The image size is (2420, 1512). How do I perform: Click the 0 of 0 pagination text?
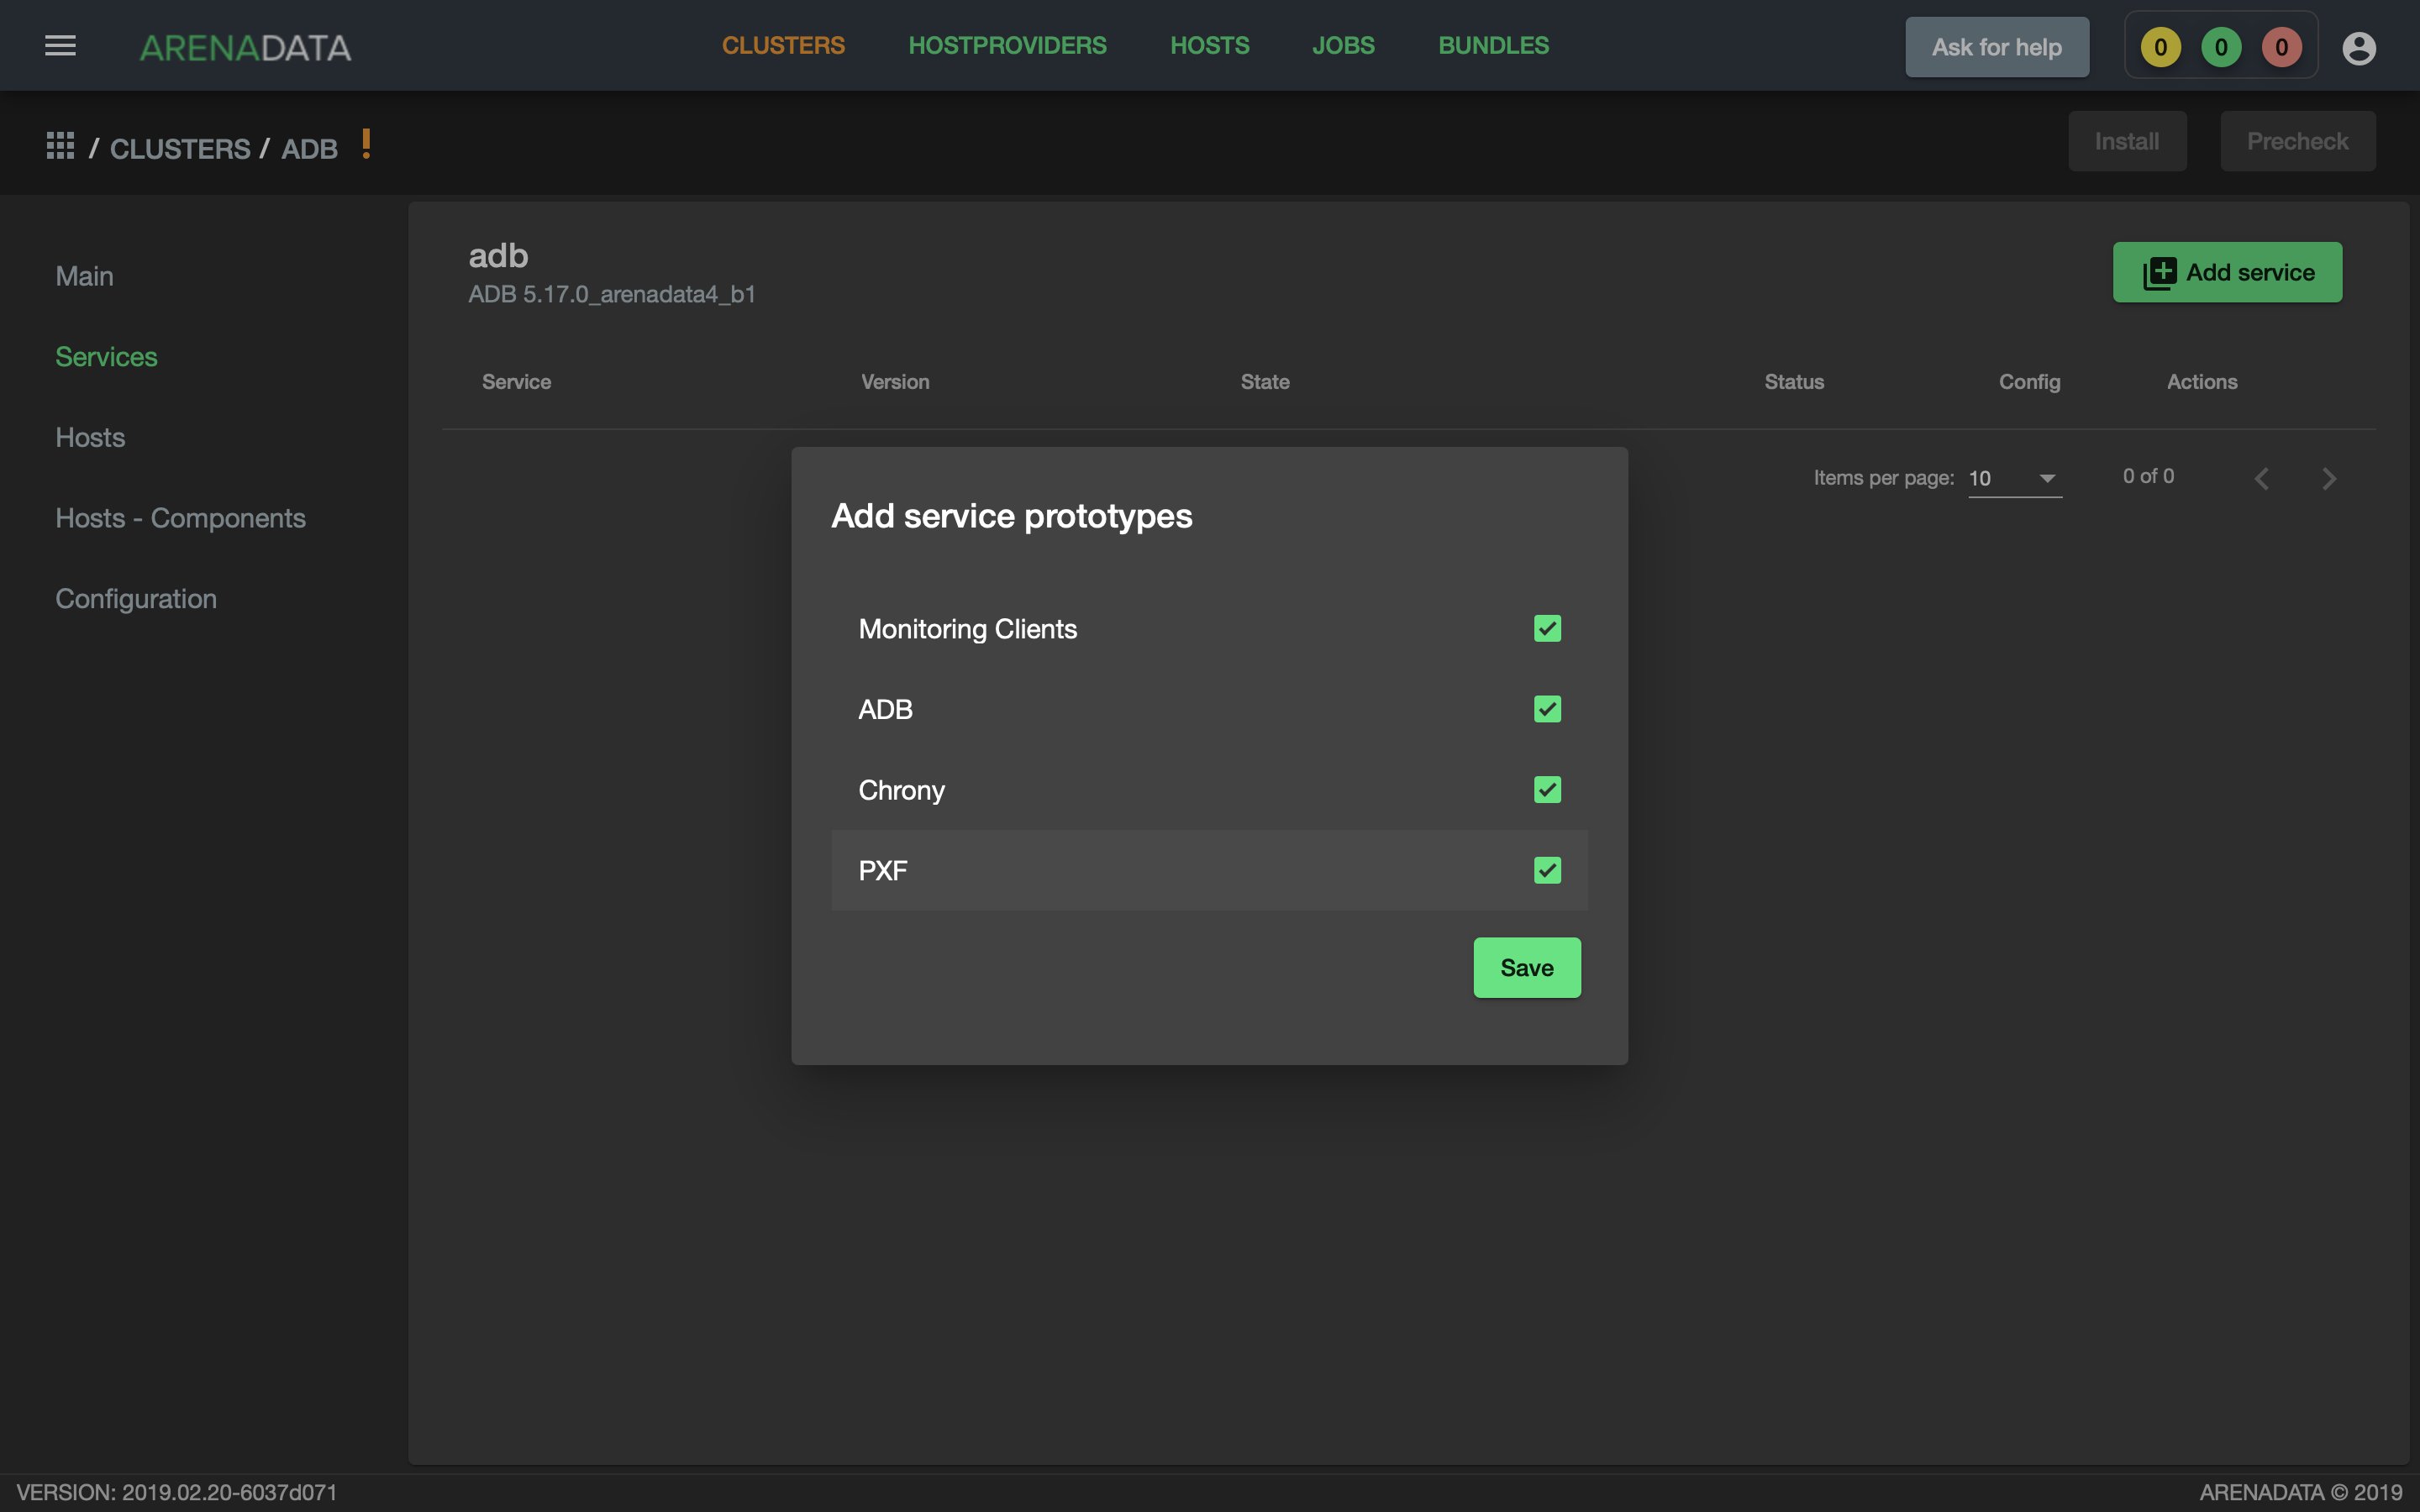click(2148, 476)
